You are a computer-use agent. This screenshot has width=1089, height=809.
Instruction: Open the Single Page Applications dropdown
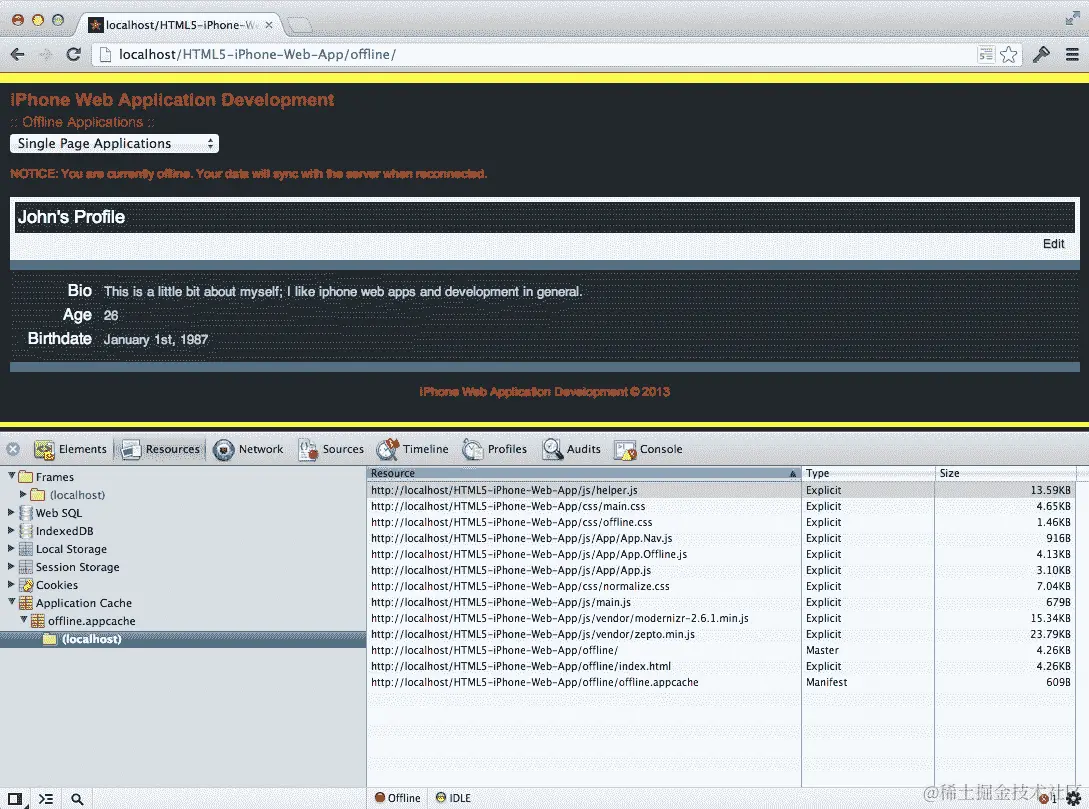click(x=115, y=144)
